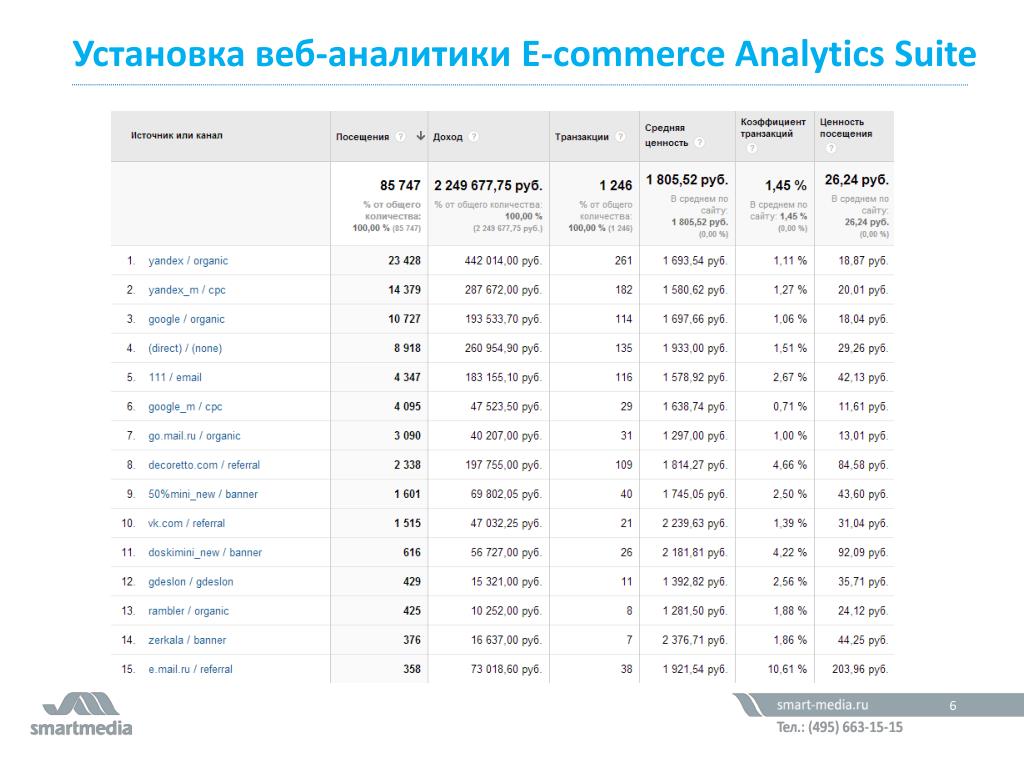The width and height of the screenshot is (1024, 768).
Task: Click average value cell 1 281,50 руб.
Action: [x=695, y=611]
